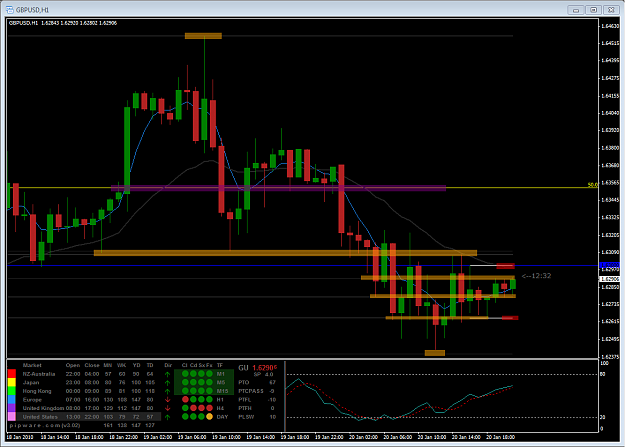Image resolution: width=625 pixels, height=447 pixels.
Task: Click the SP 4.0 spread value
Action: (263, 374)
